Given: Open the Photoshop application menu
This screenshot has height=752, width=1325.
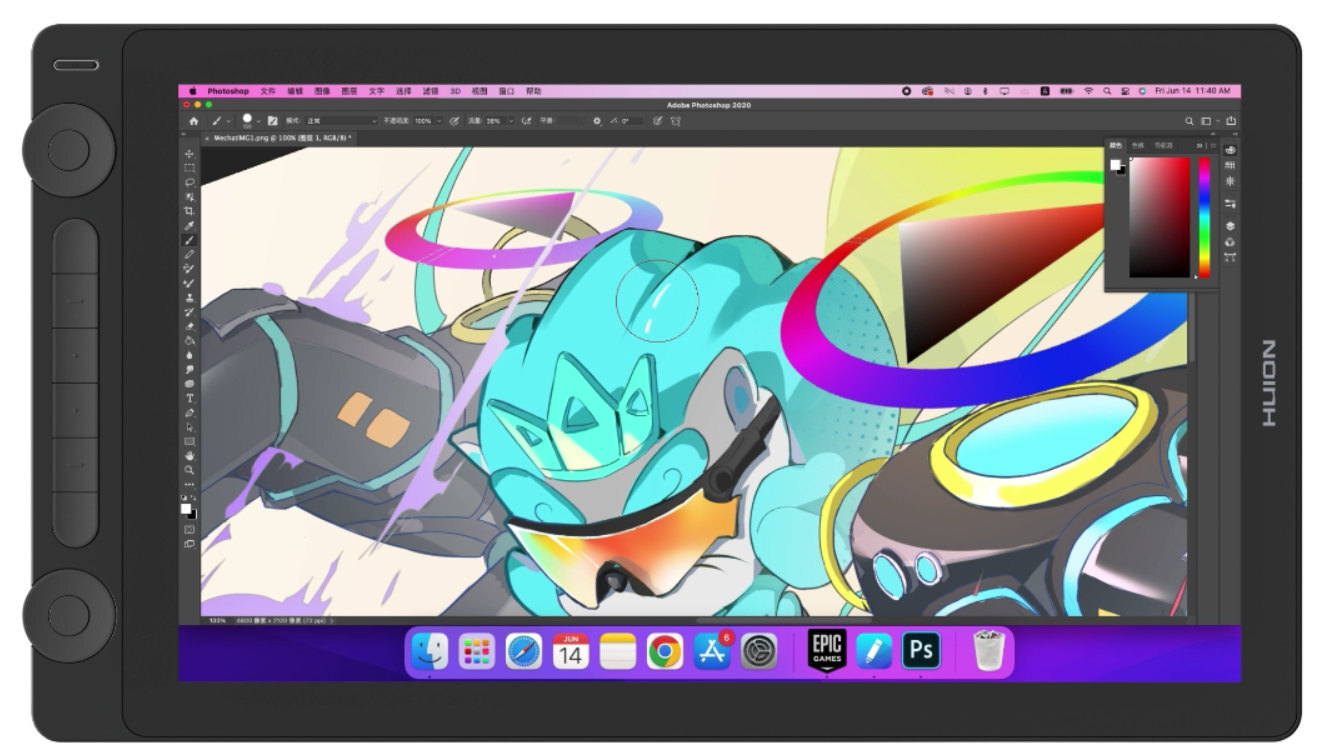Looking at the screenshot, I should (228, 91).
